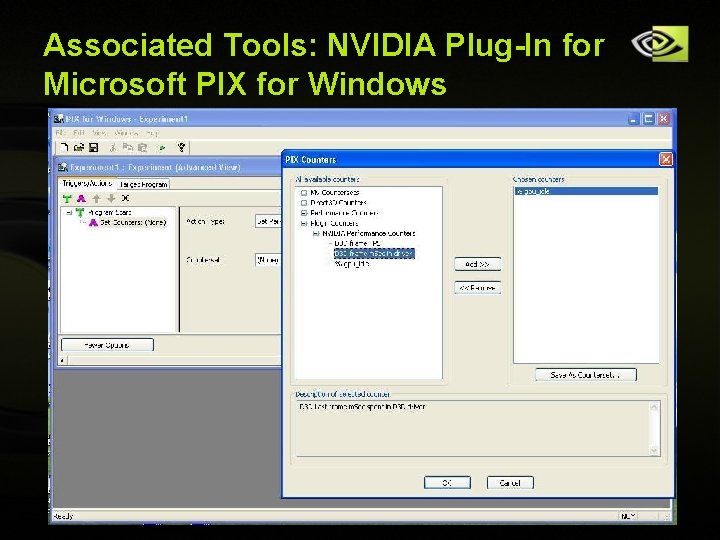Viewport: 720px width, 540px height.
Task: Click the Copy toolbar icon
Action: tap(128, 147)
